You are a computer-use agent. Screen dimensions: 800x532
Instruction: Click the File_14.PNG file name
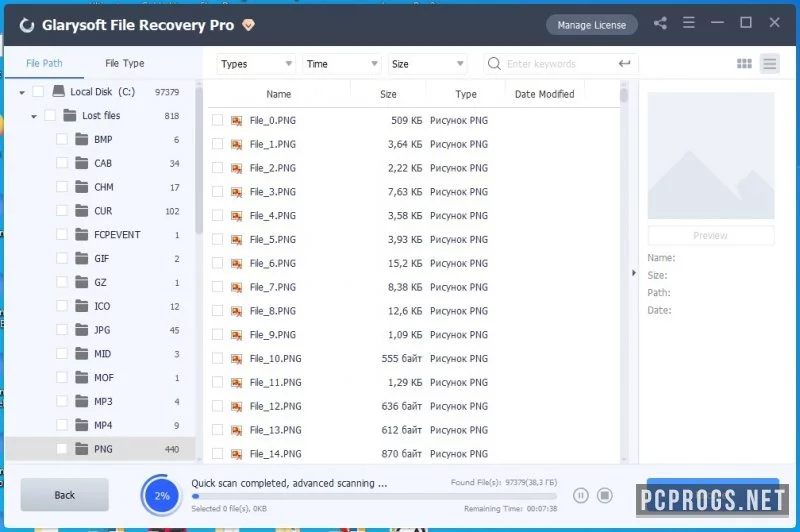pyautogui.click(x=276, y=453)
